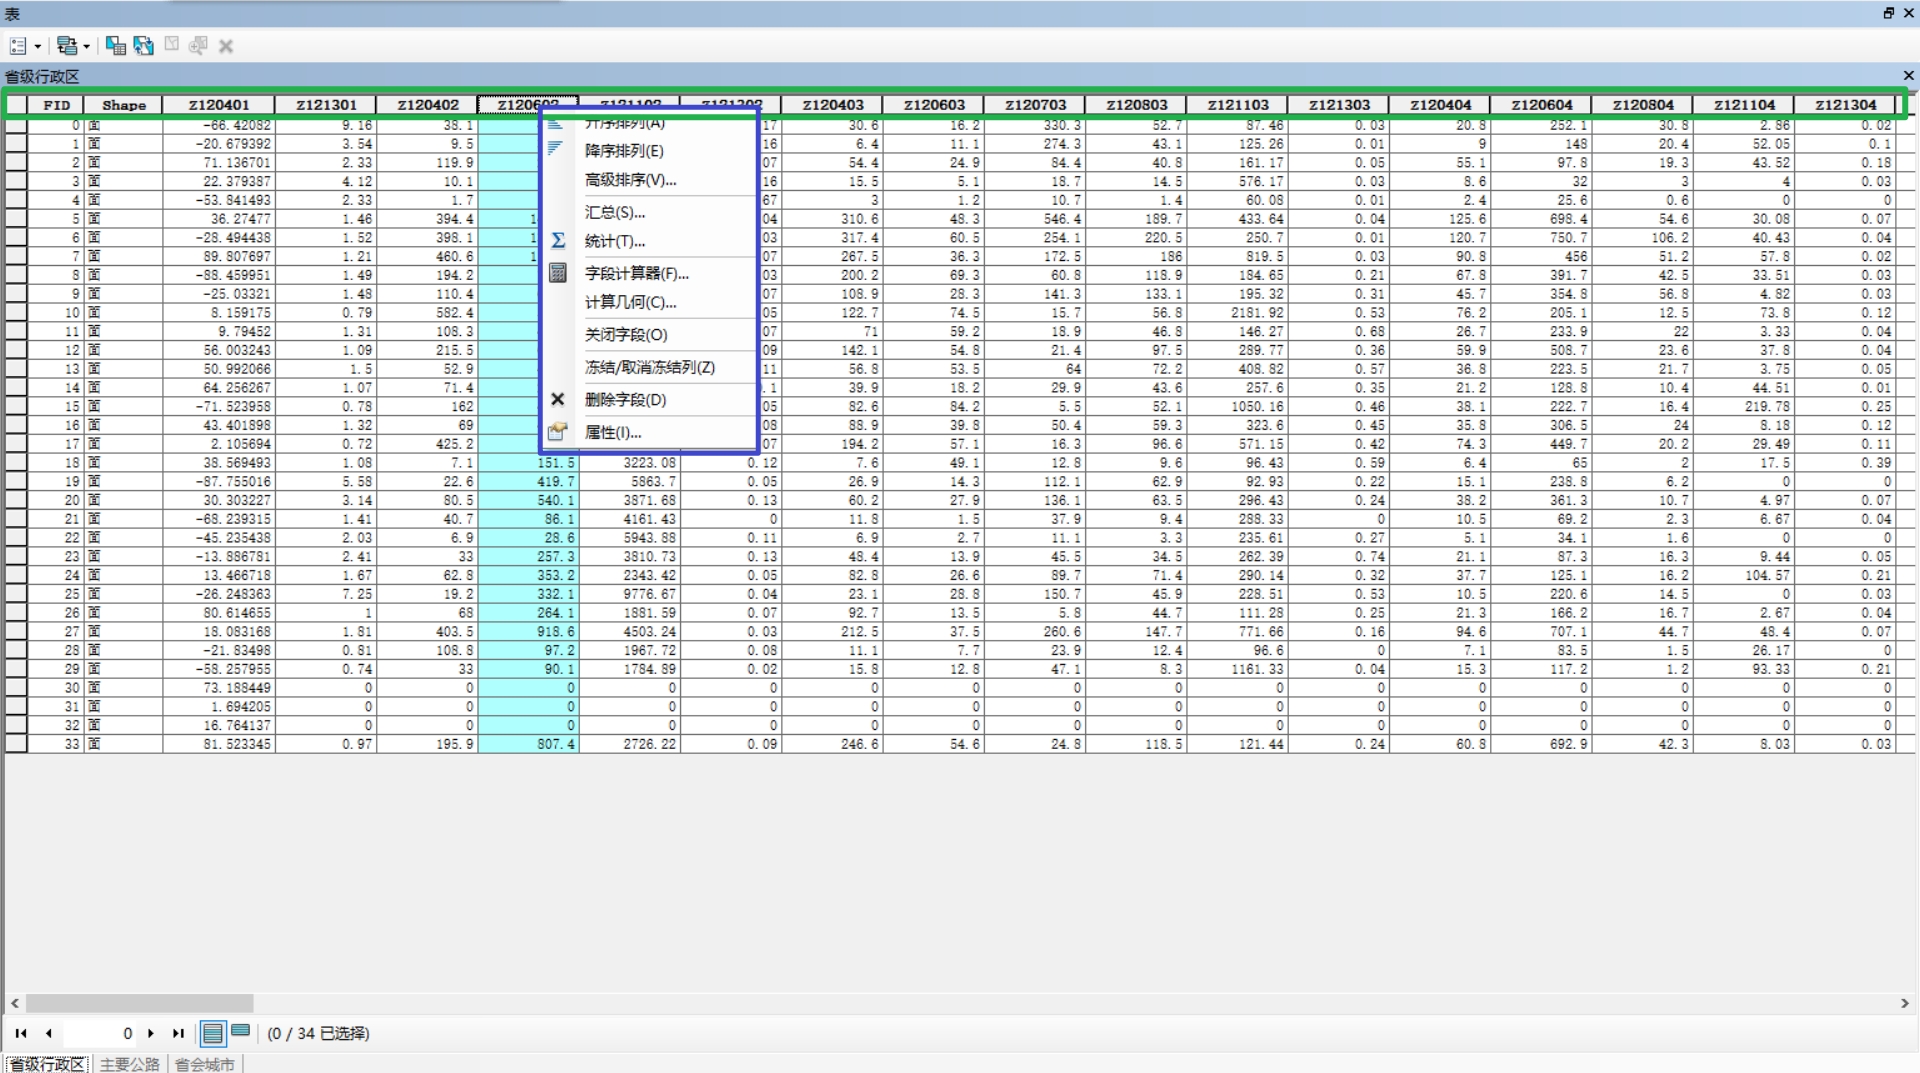Screen dimensions: 1920x1073
Task: Switch to the 省级行政区 tab
Action: click(x=47, y=1064)
